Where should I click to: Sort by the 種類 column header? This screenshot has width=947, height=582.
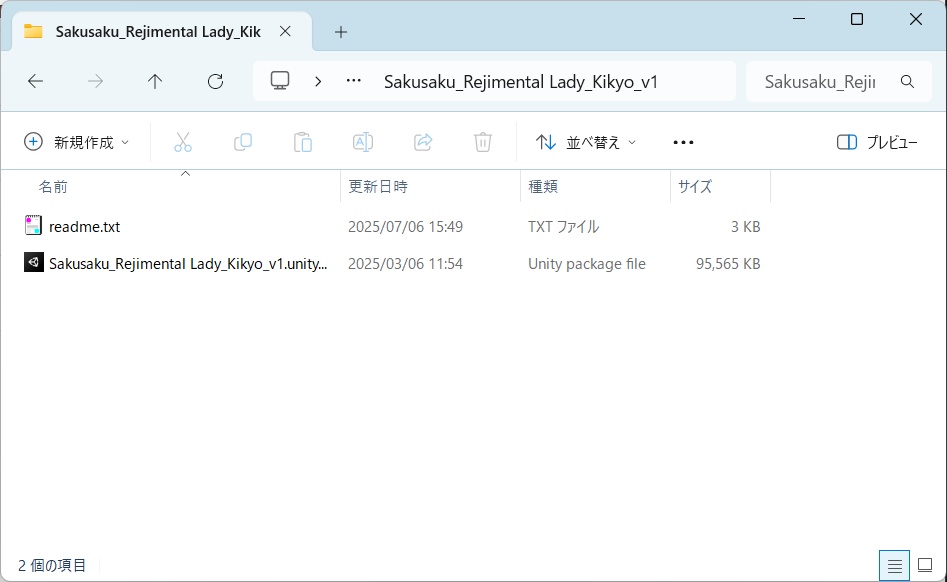click(x=543, y=187)
